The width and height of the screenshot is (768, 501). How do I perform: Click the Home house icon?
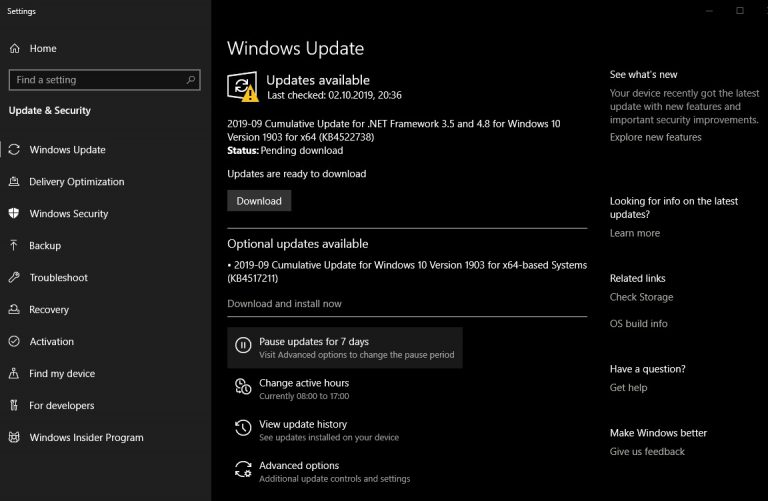coord(15,48)
